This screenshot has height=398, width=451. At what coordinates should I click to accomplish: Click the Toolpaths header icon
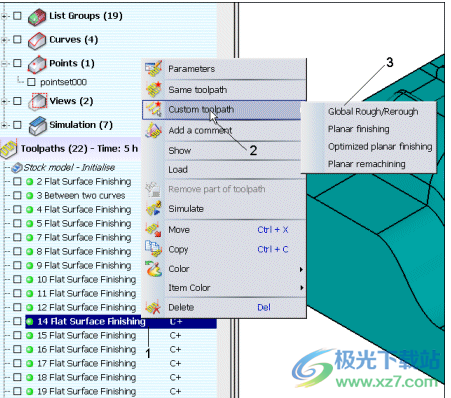(x=9, y=148)
